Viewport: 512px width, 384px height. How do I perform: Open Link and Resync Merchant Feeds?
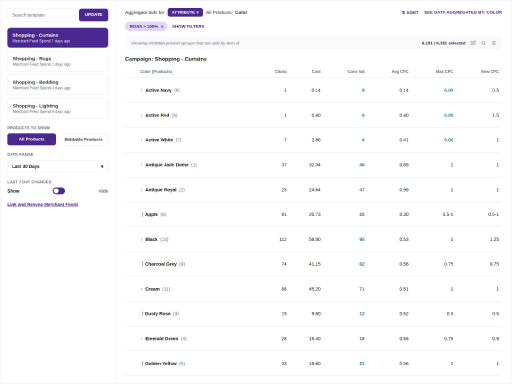[x=43, y=204]
